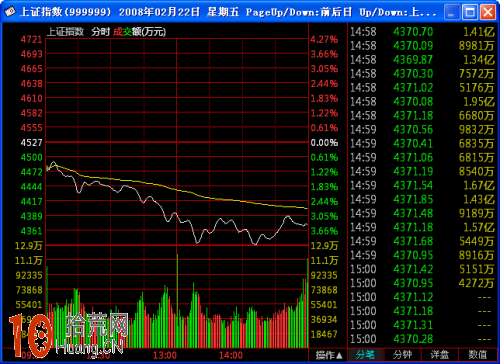Select tick row with price 4371.12
Image resolution: width=500 pixels, height=364 pixels.
(422, 297)
